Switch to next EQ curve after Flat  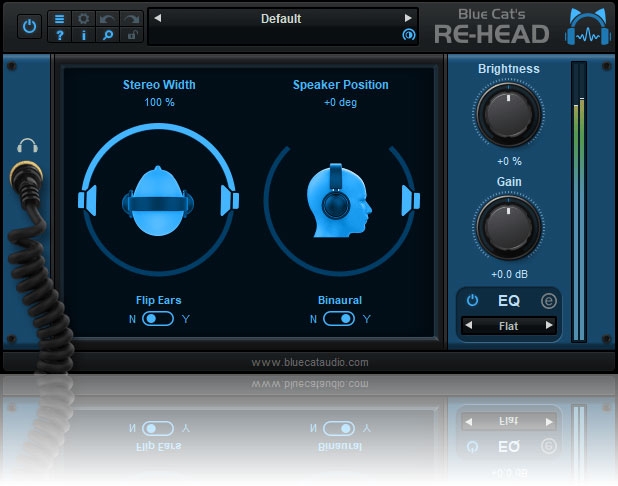tap(548, 326)
